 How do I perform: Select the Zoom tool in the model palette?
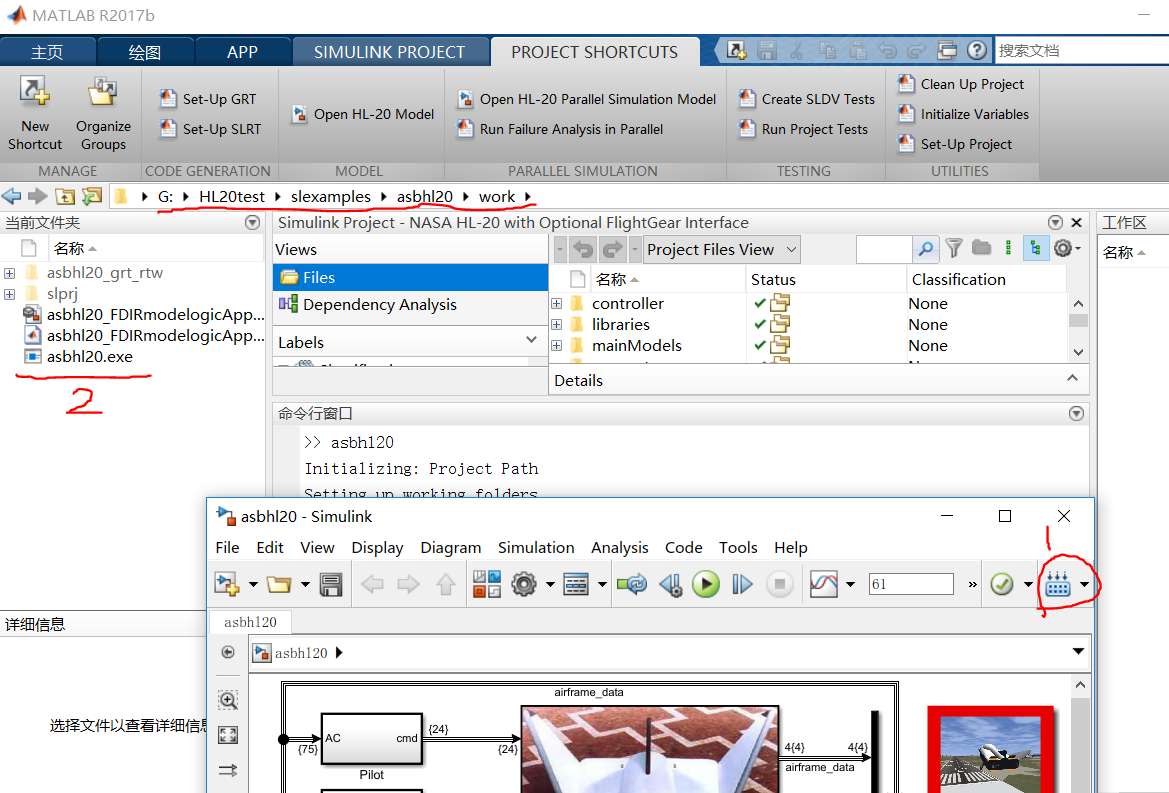tap(227, 700)
